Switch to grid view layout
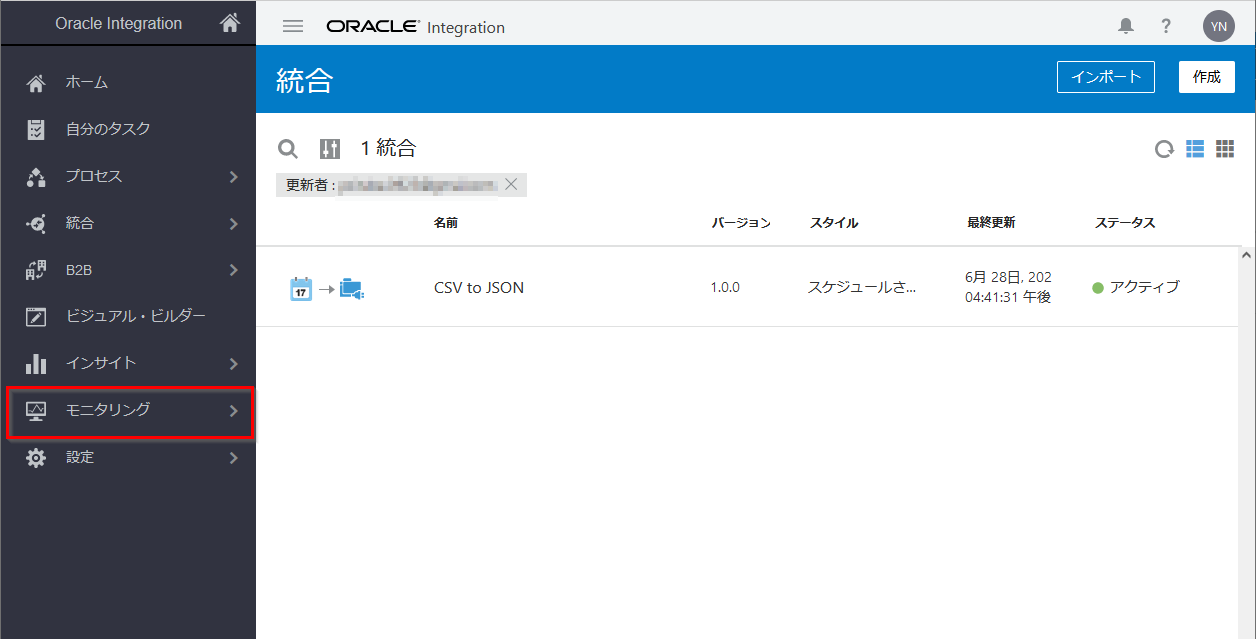Image resolution: width=1256 pixels, height=639 pixels. (x=1225, y=149)
